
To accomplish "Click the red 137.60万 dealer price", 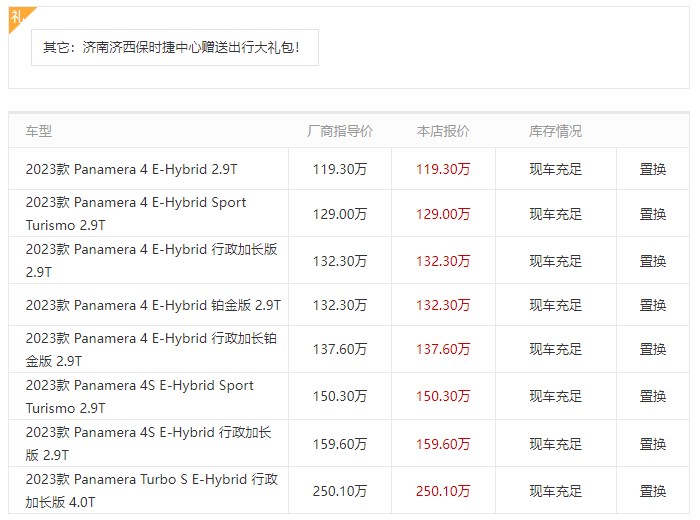I will coord(443,349).
